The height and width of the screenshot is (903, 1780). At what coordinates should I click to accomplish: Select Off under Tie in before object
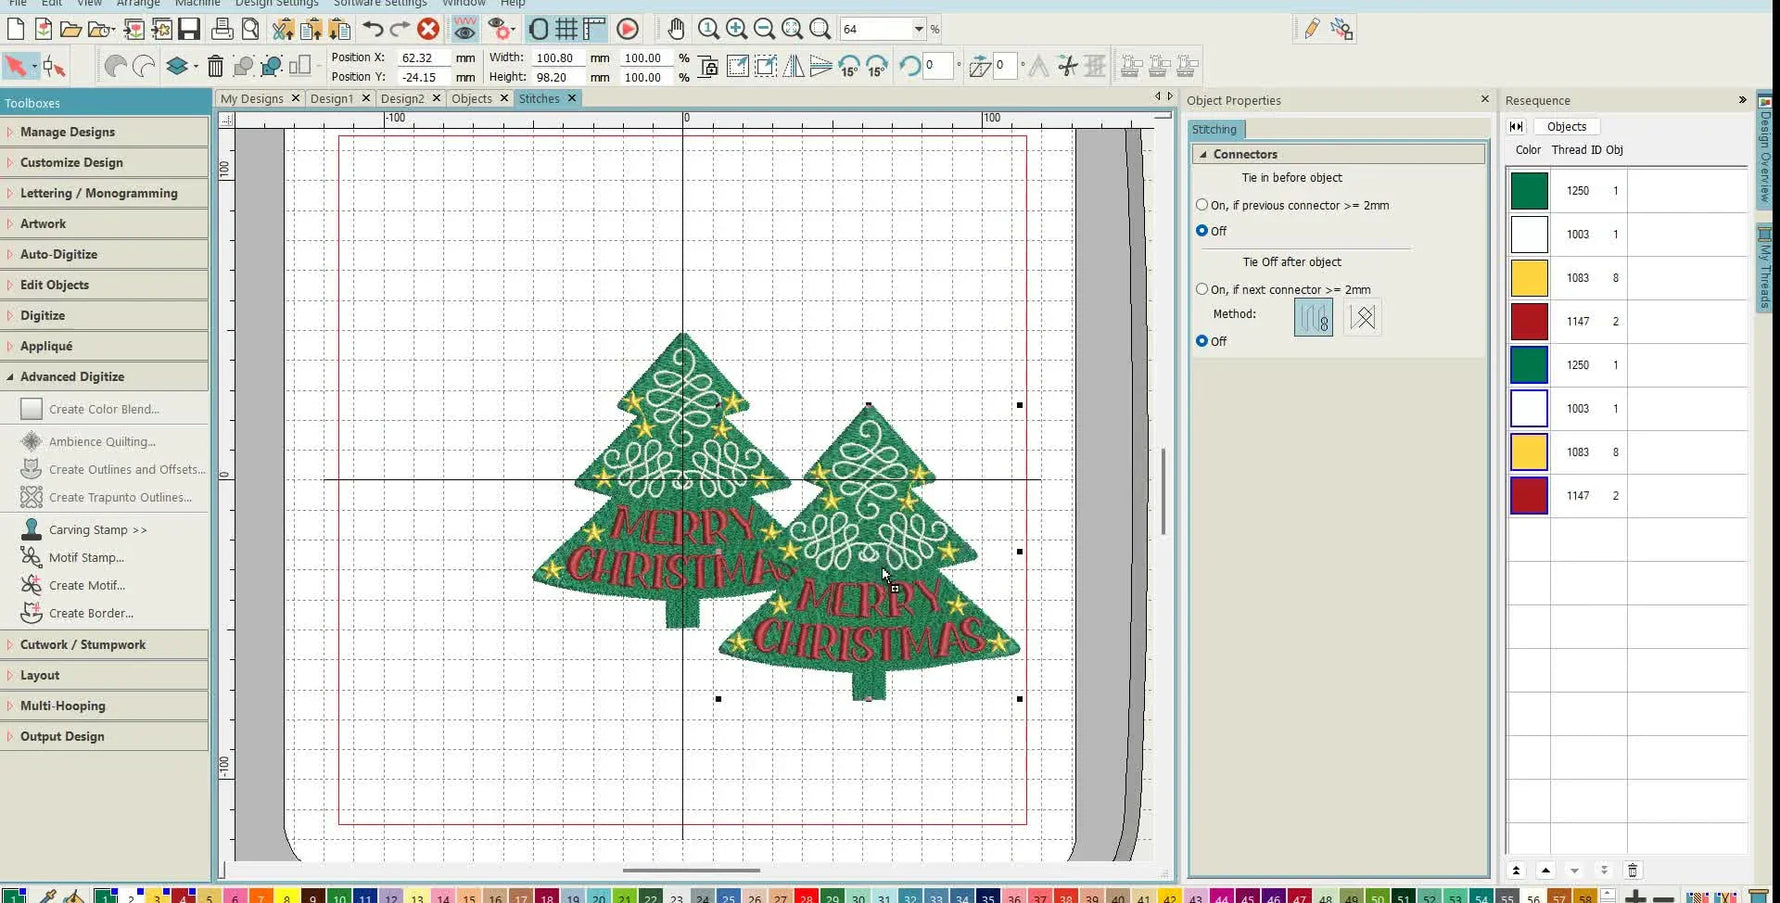pyautogui.click(x=1202, y=230)
